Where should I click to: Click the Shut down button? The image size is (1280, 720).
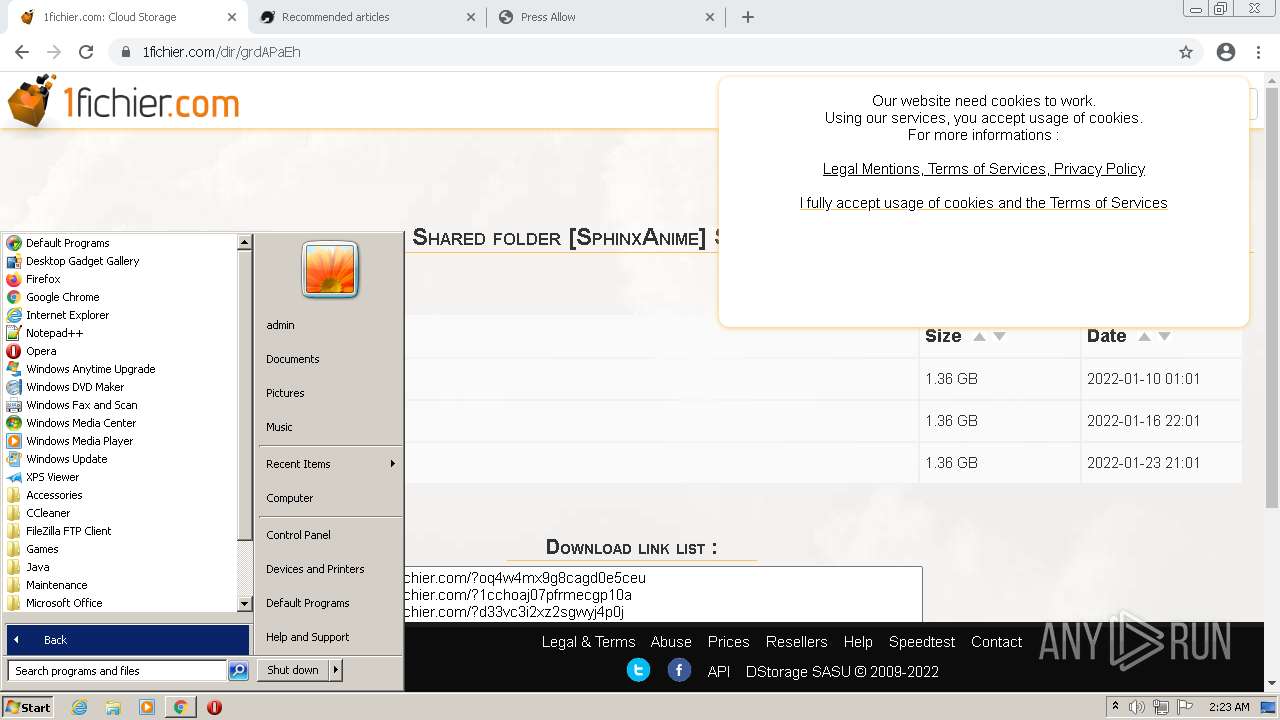click(293, 670)
